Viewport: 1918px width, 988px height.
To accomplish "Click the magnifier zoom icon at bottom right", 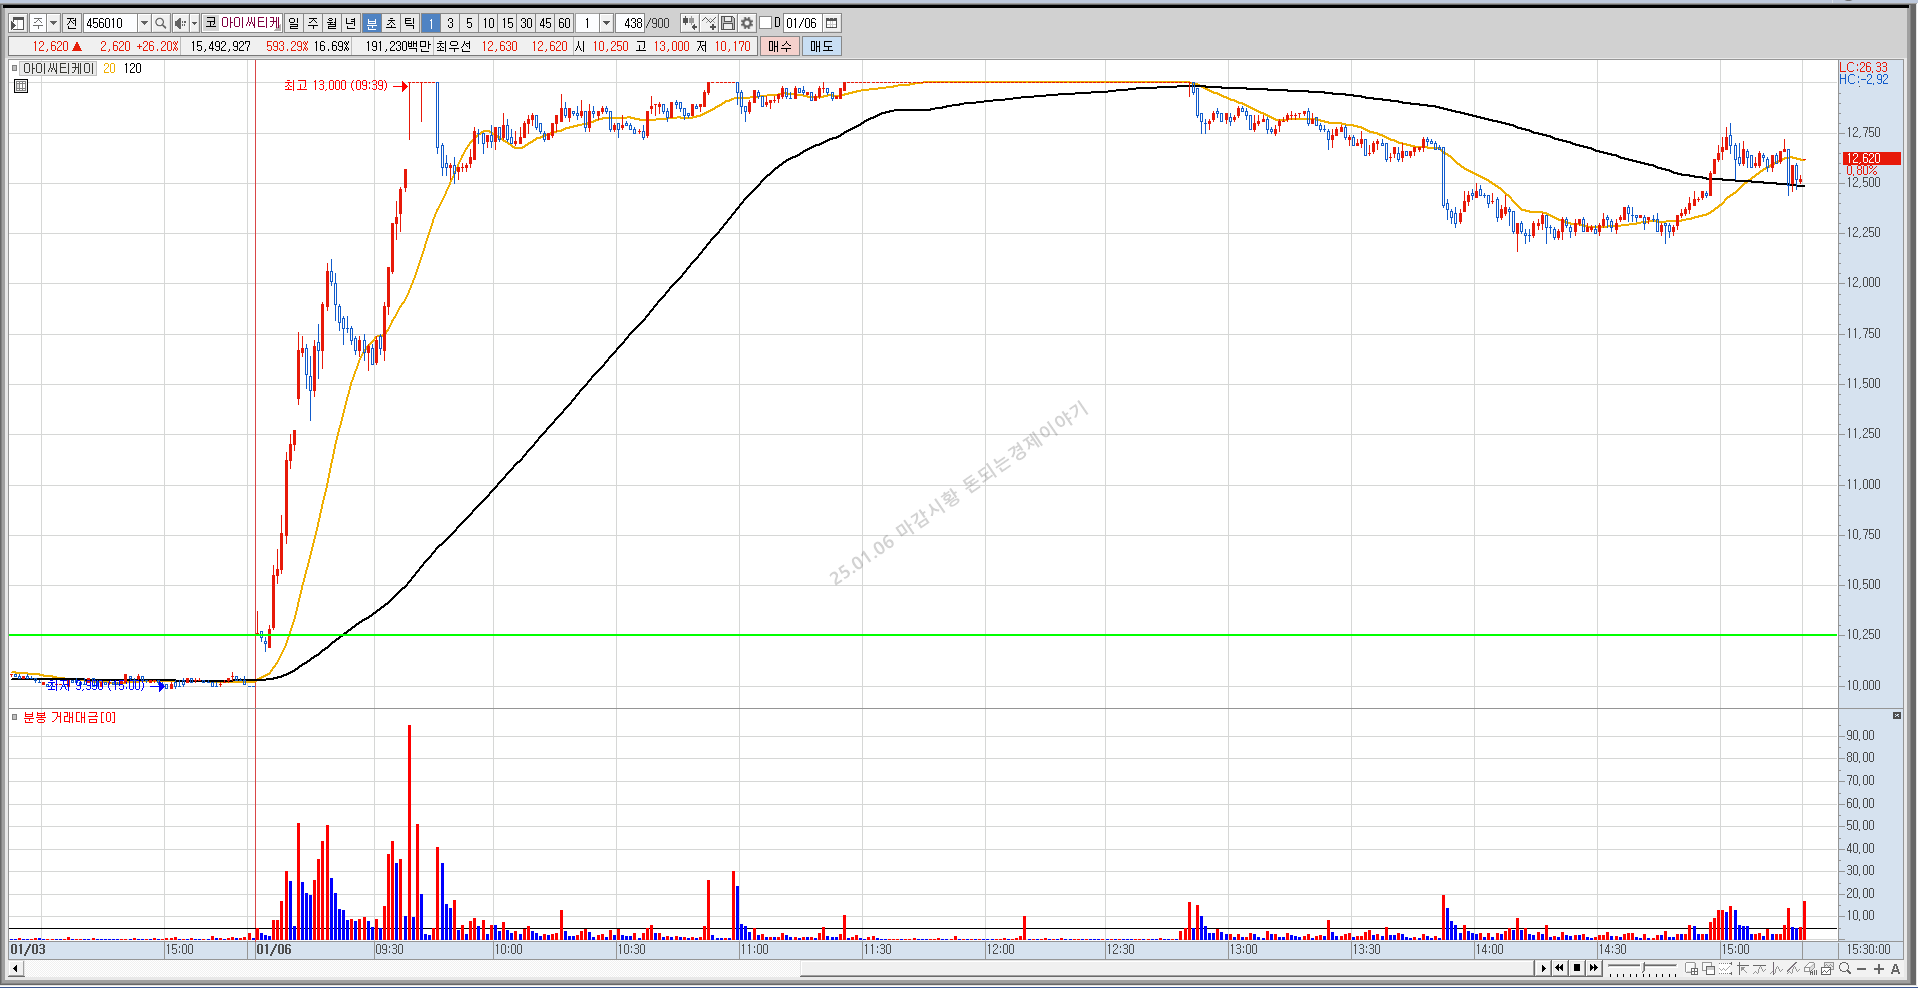I will (1845, 968).
